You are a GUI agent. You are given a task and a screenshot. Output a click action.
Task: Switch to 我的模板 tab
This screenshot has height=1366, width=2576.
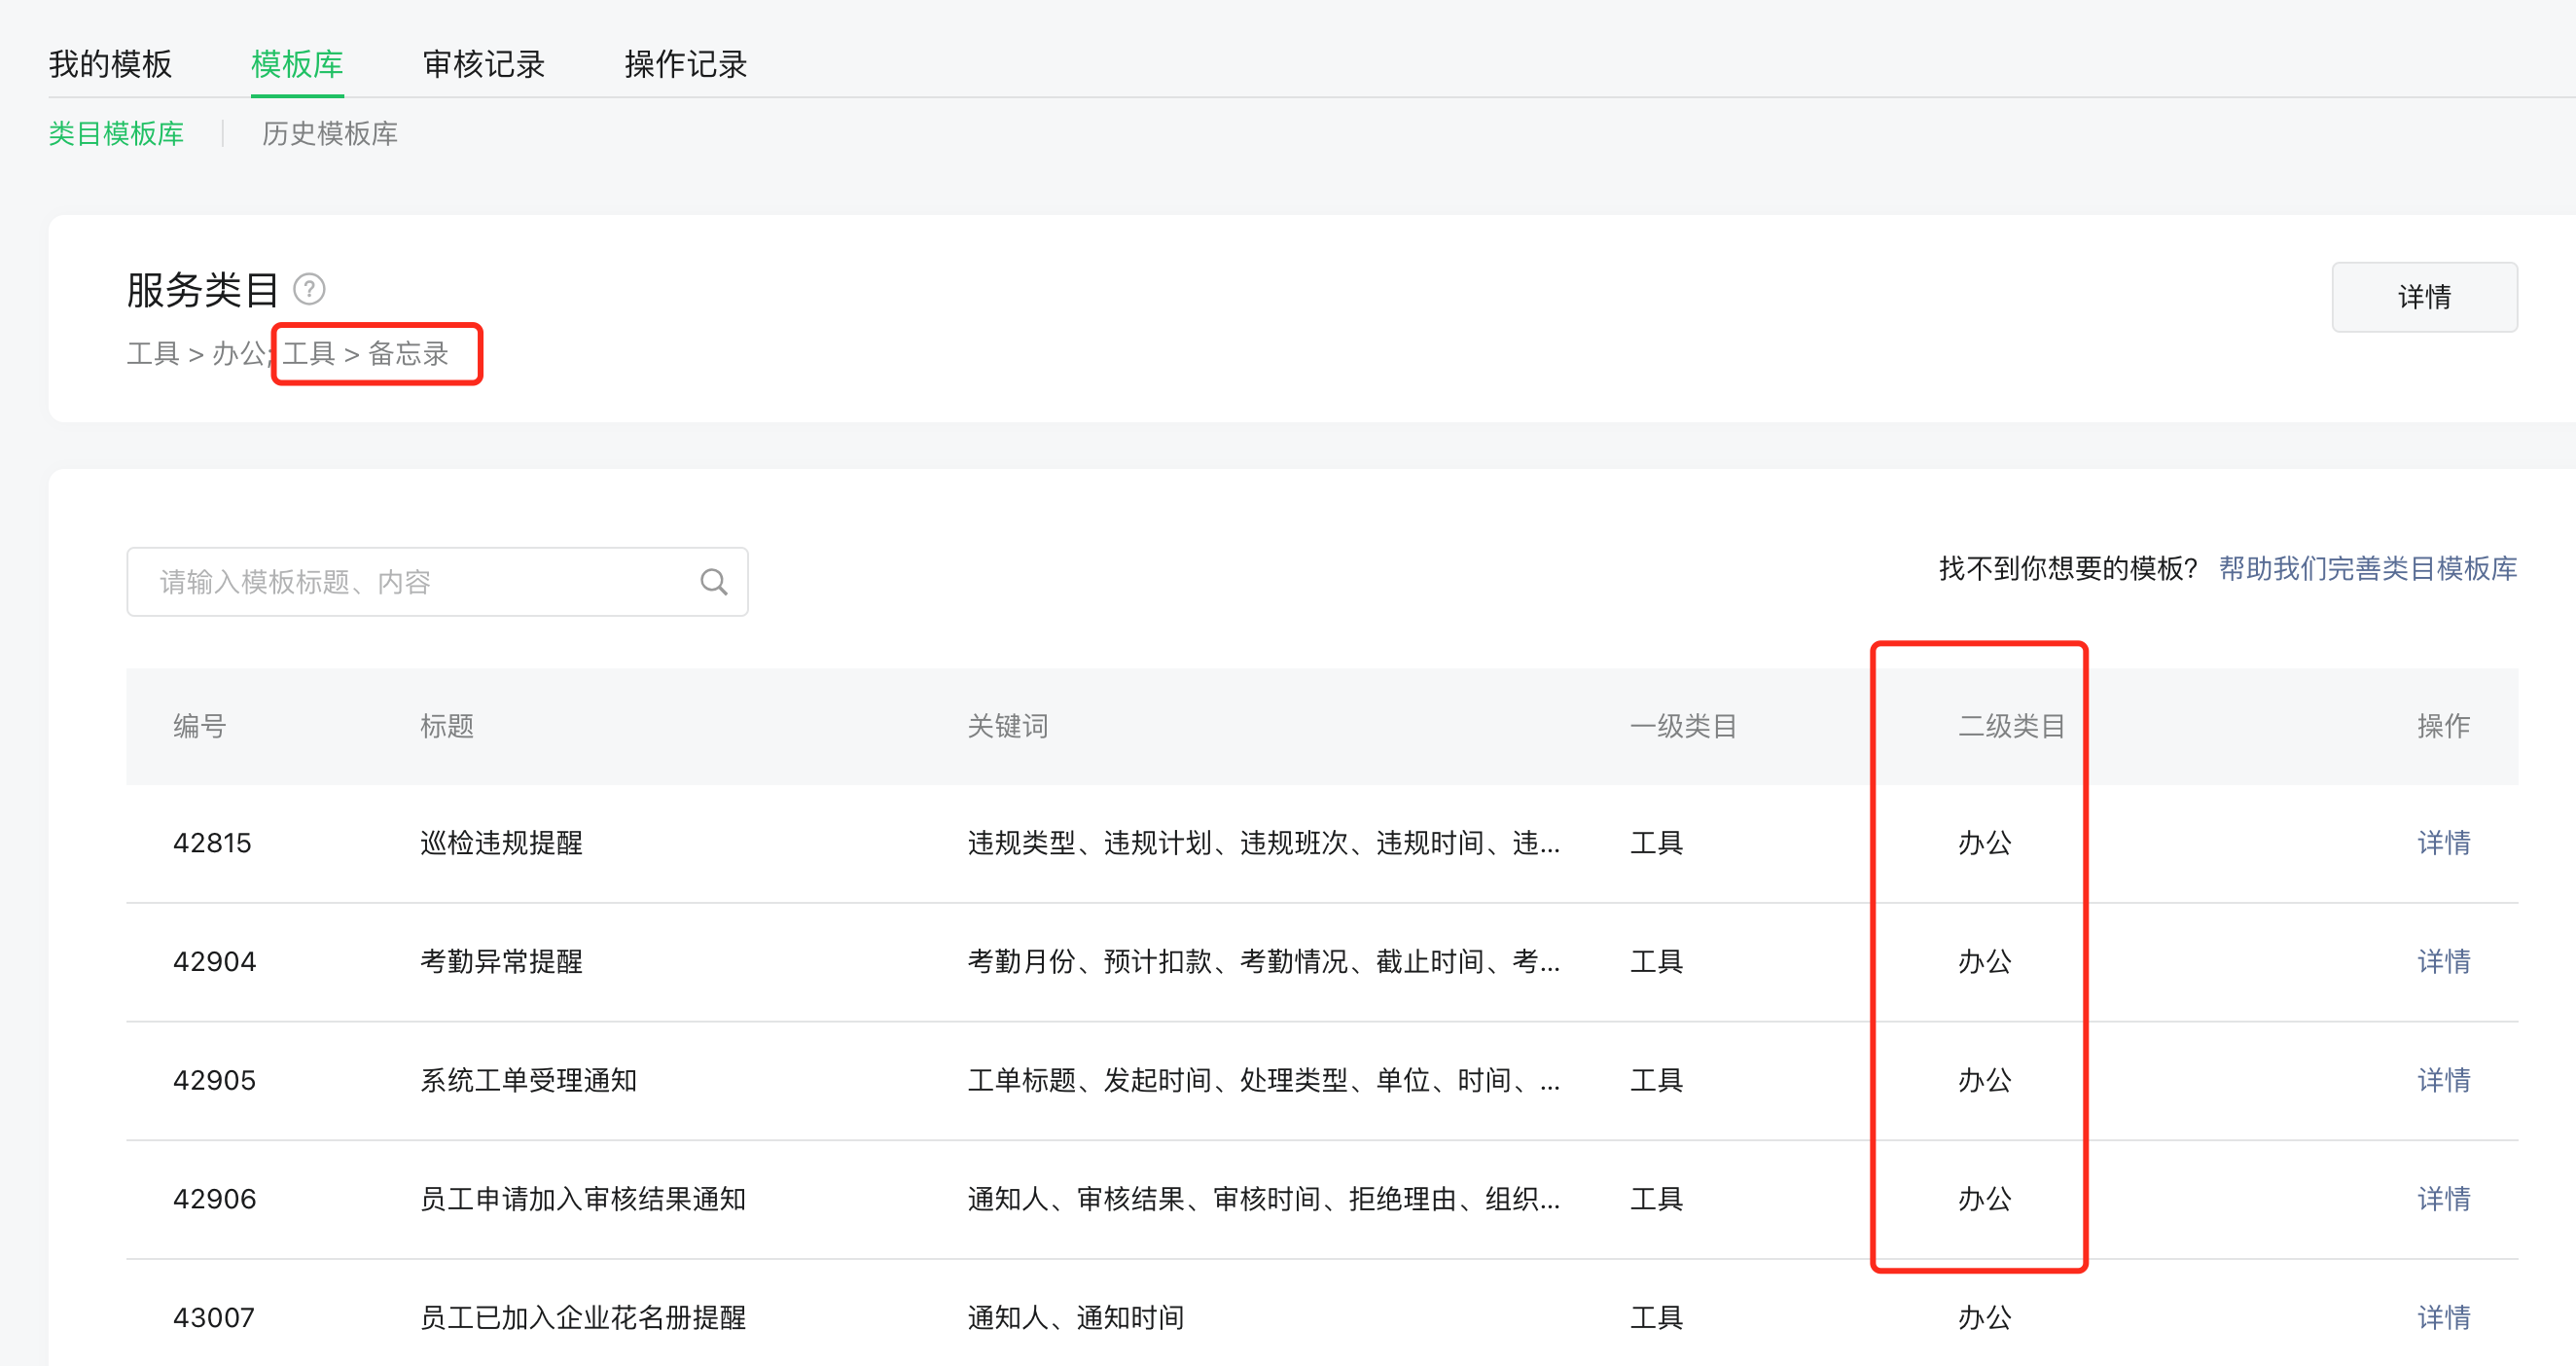pyautogui.click(x=110, y=65)
